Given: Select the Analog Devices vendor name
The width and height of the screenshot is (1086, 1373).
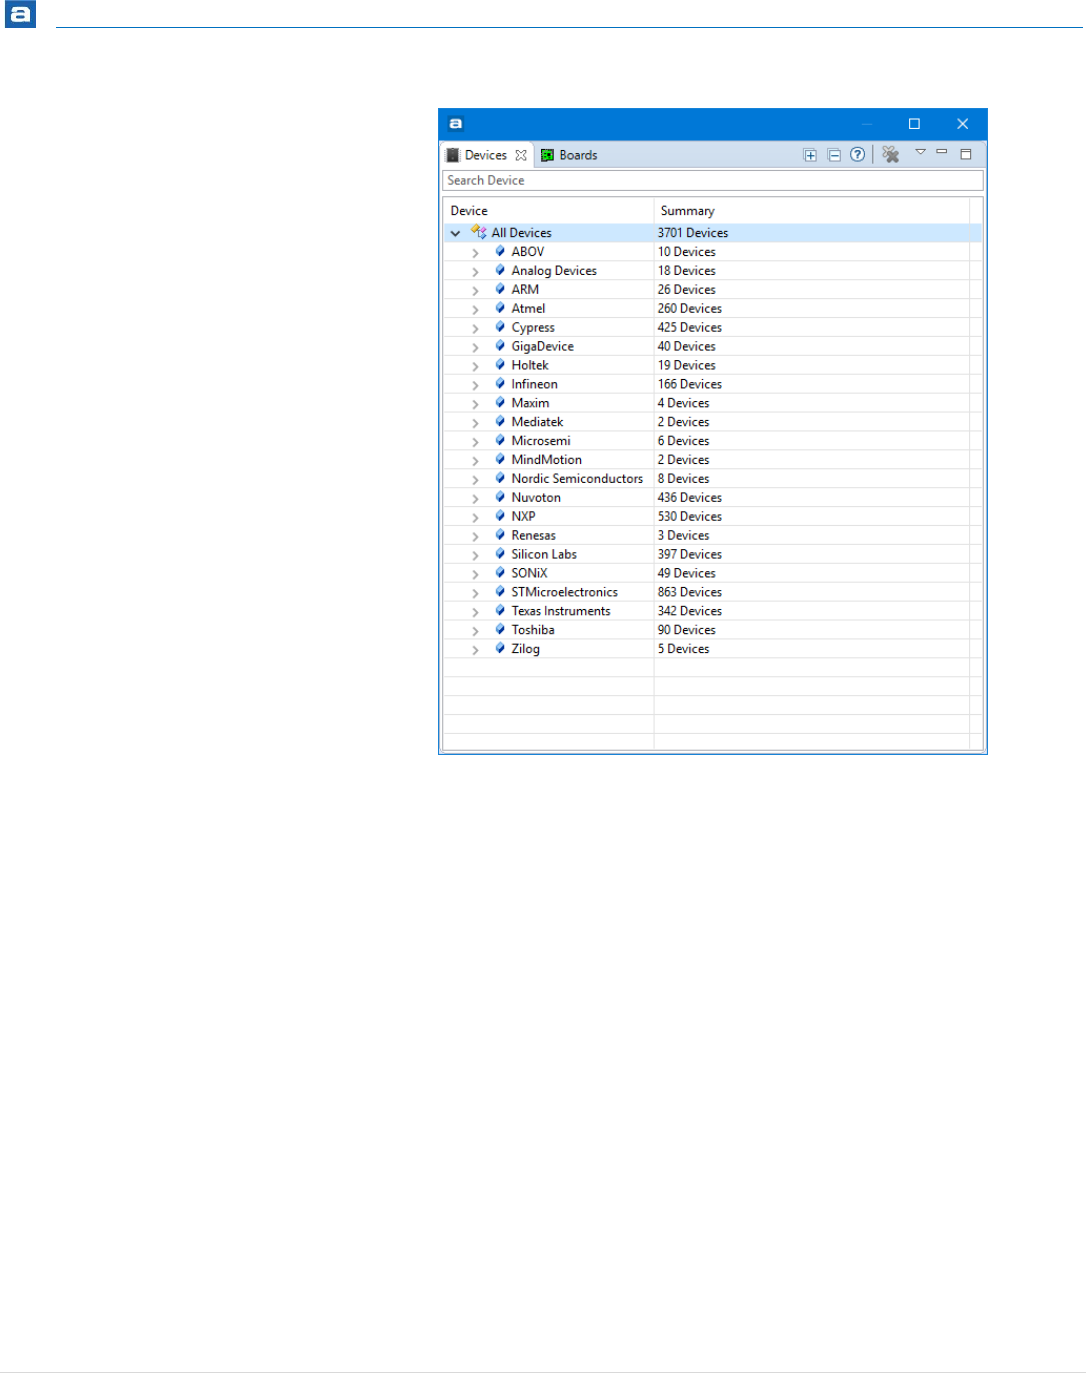Looking at the screenshot, I should [554, 271].
